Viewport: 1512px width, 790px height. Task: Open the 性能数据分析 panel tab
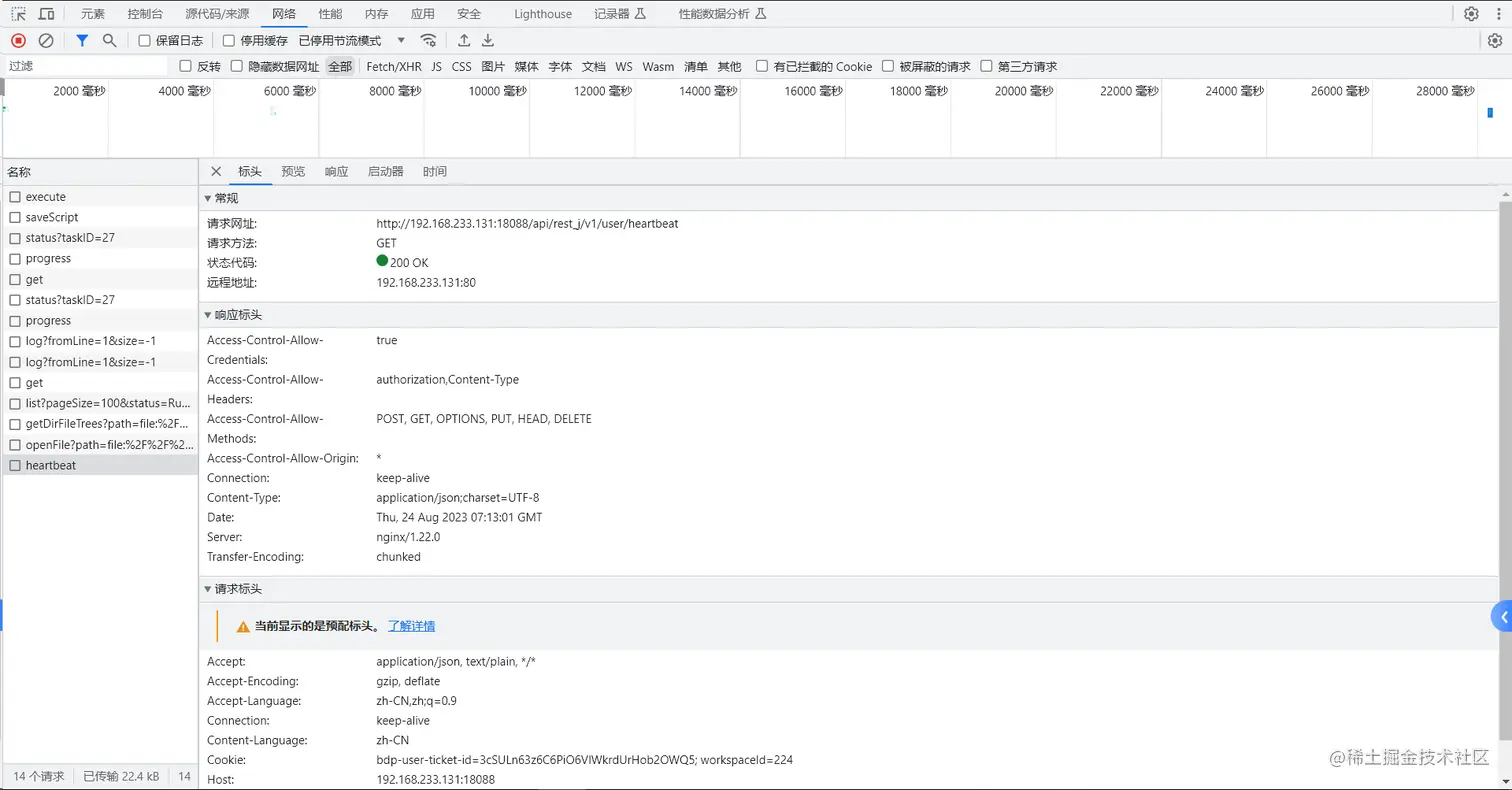click(x=722, y=14)
